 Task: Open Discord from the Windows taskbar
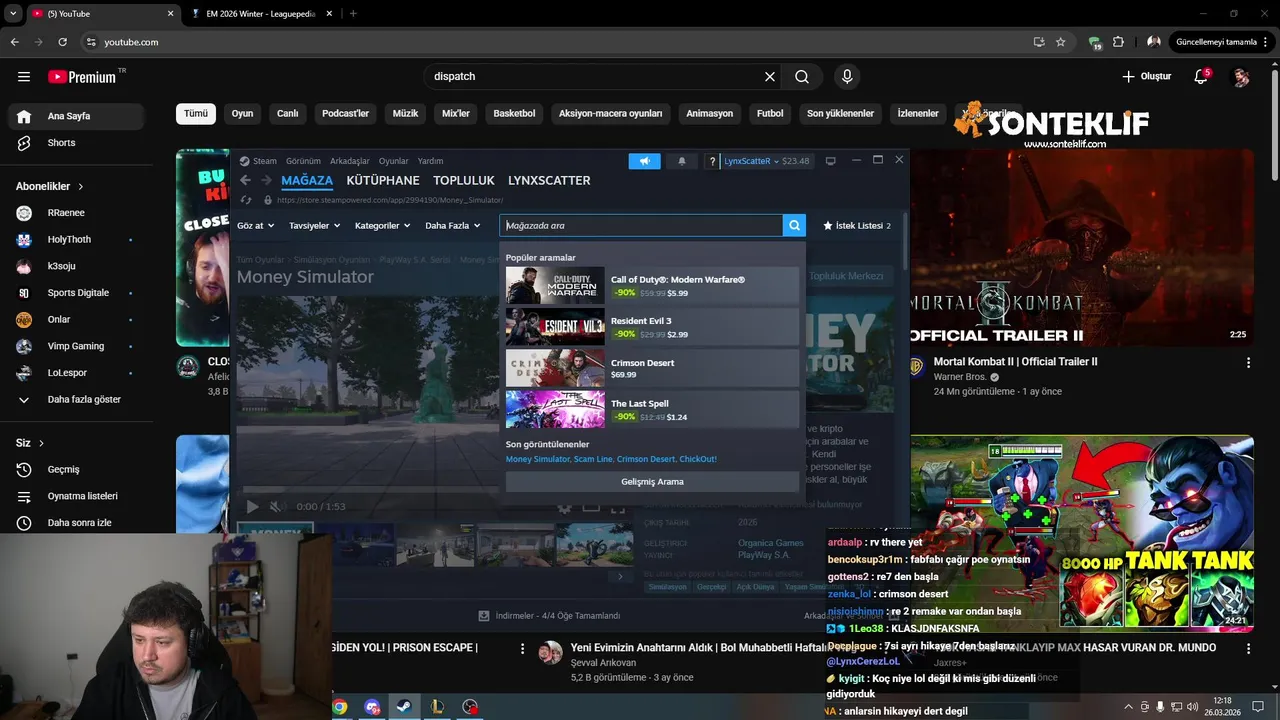point(373,707)
